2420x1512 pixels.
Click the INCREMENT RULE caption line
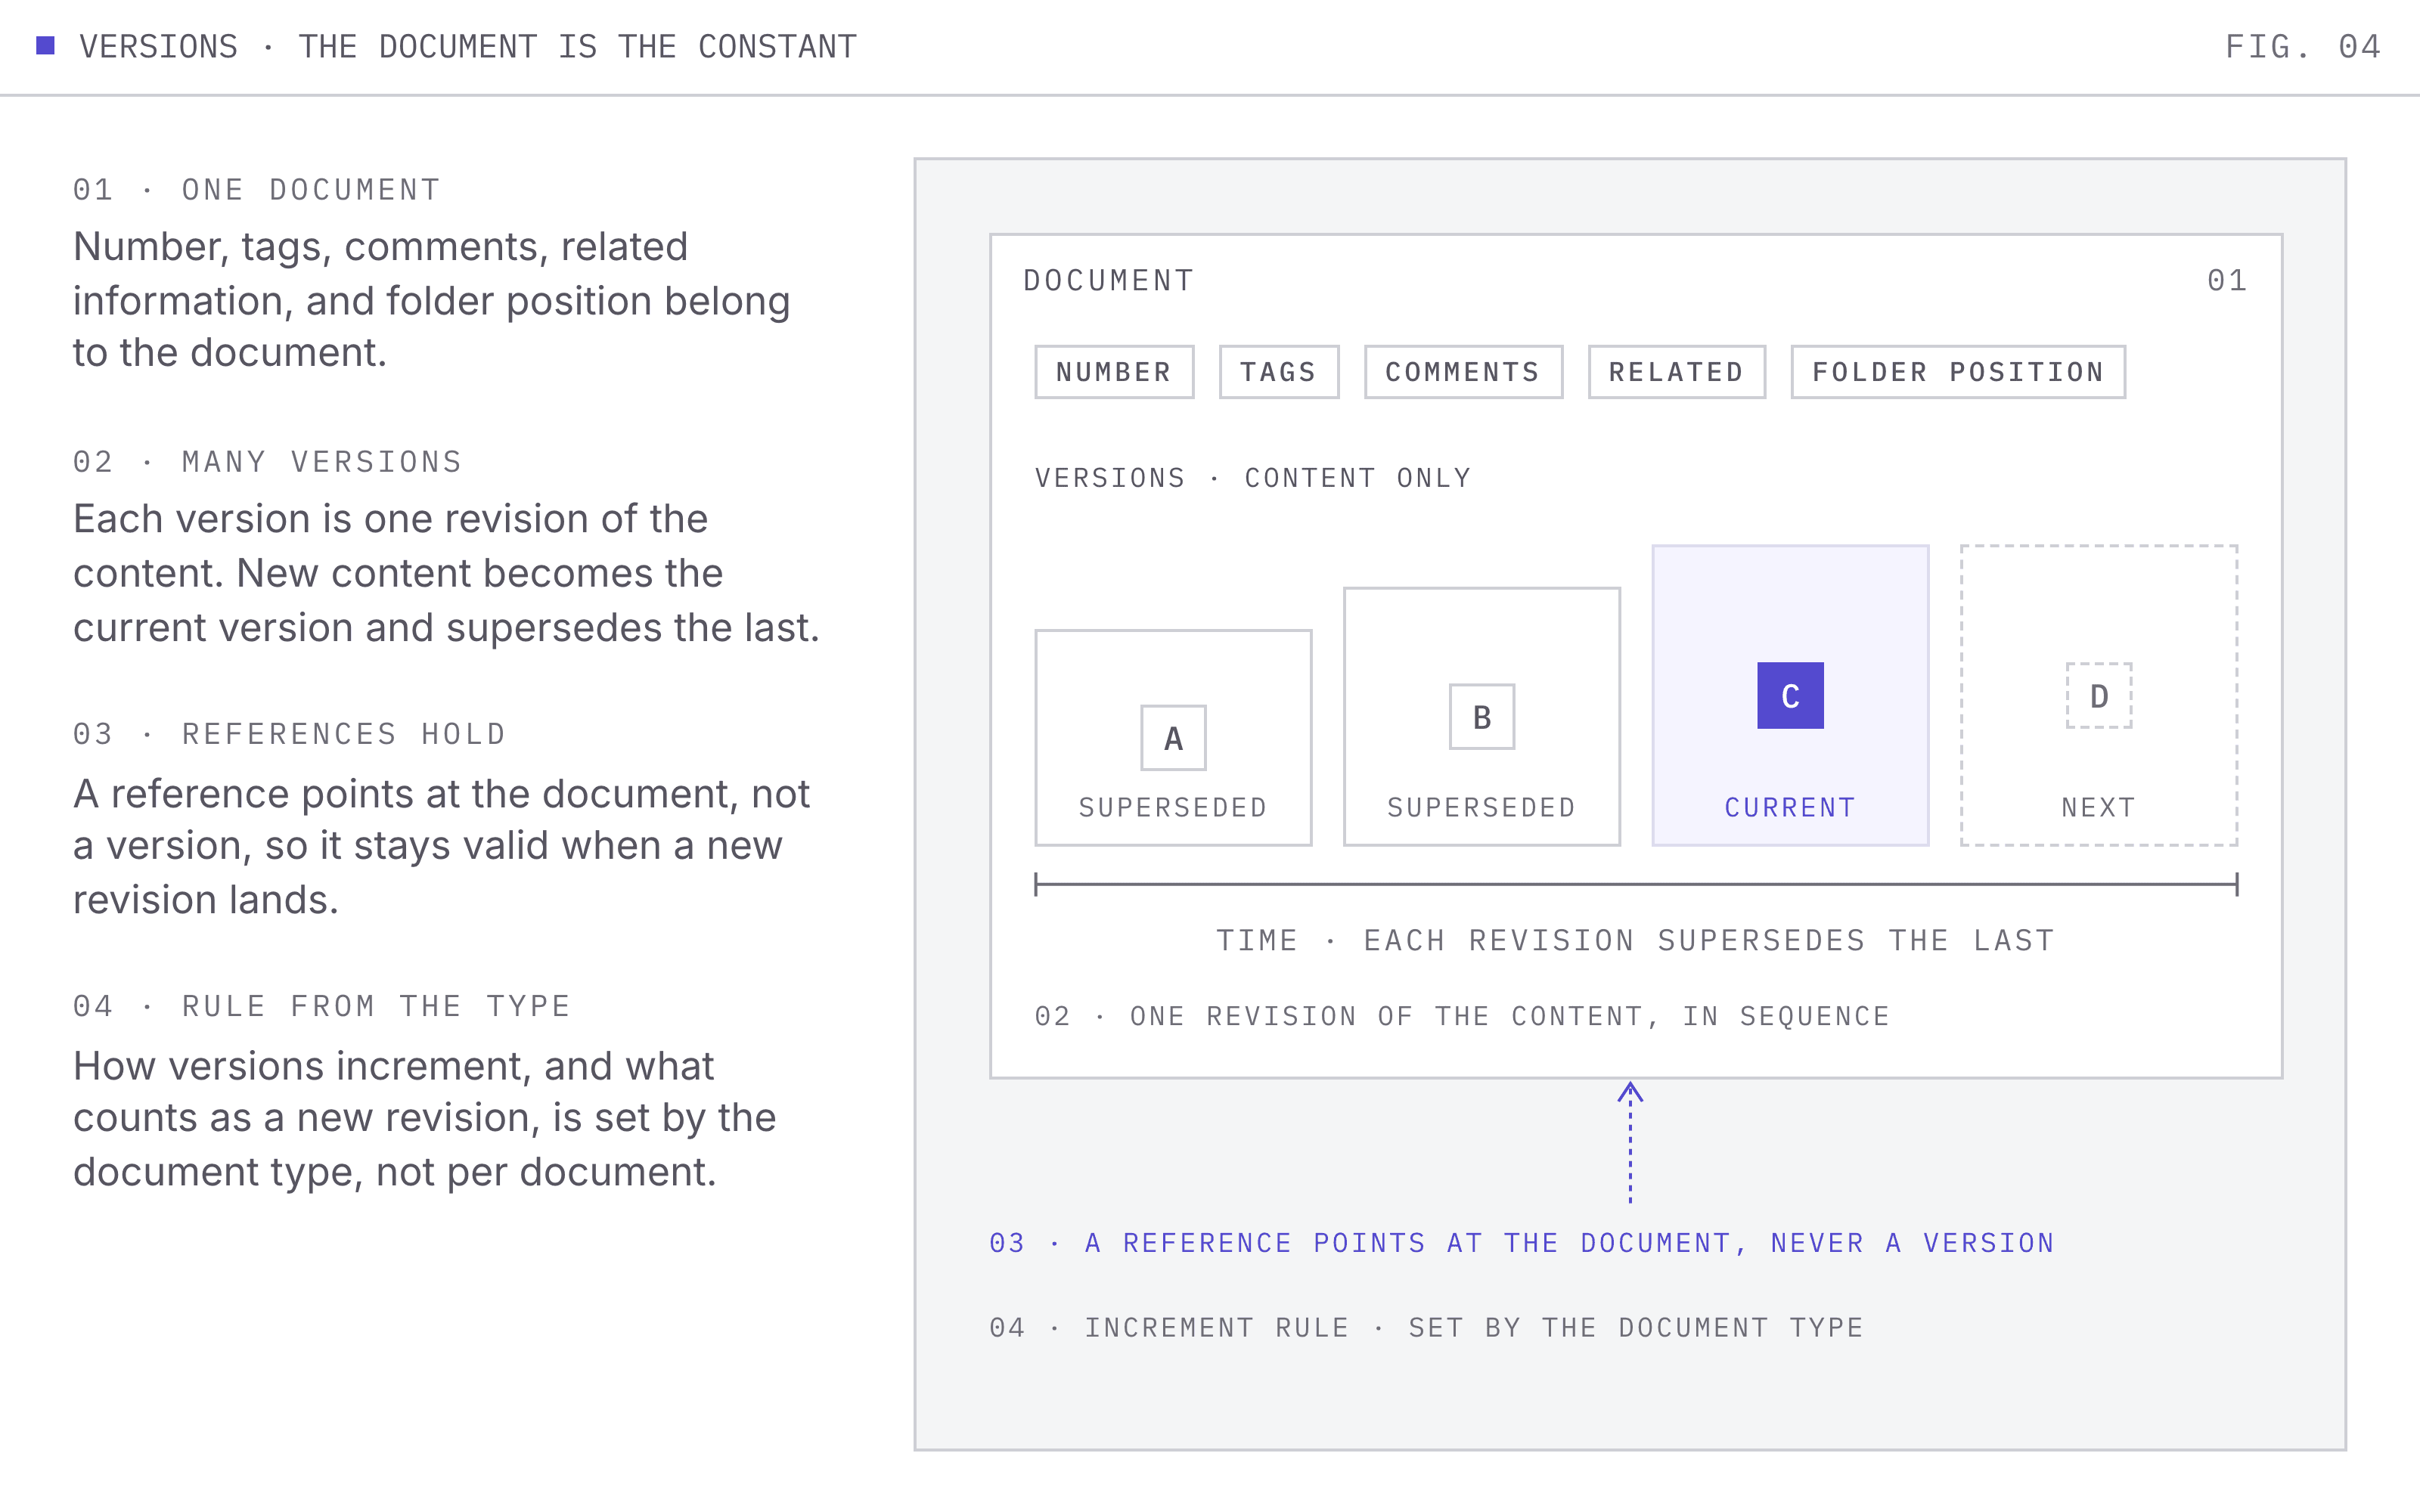click(x=1427, y=1328)
